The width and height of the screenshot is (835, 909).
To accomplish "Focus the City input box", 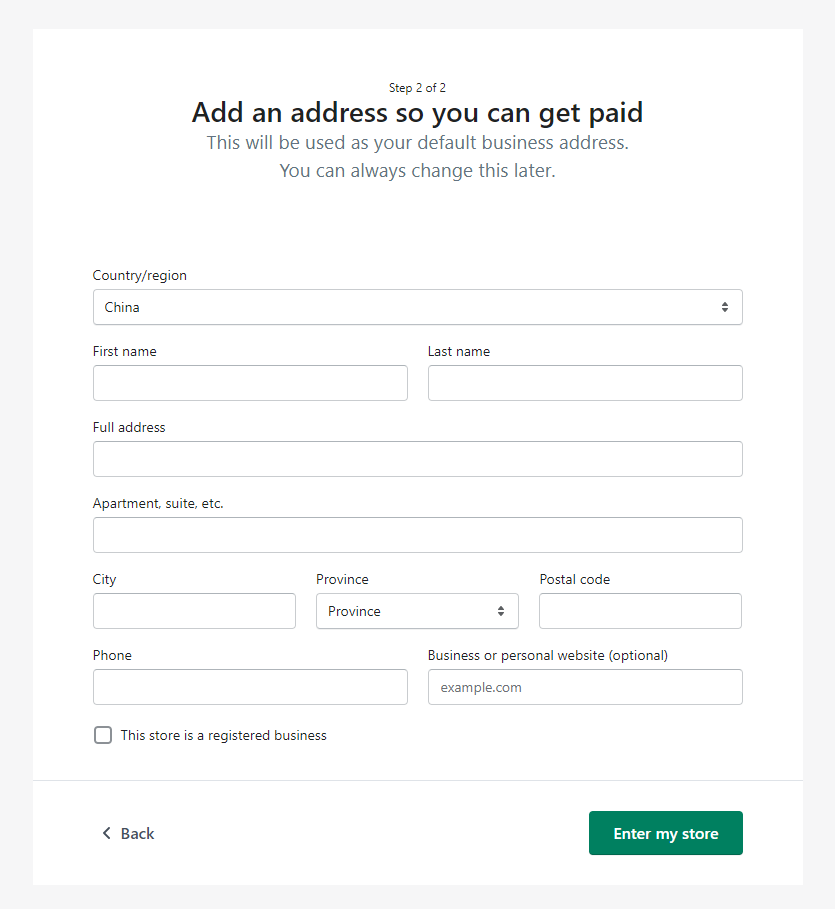I will 194,611.
